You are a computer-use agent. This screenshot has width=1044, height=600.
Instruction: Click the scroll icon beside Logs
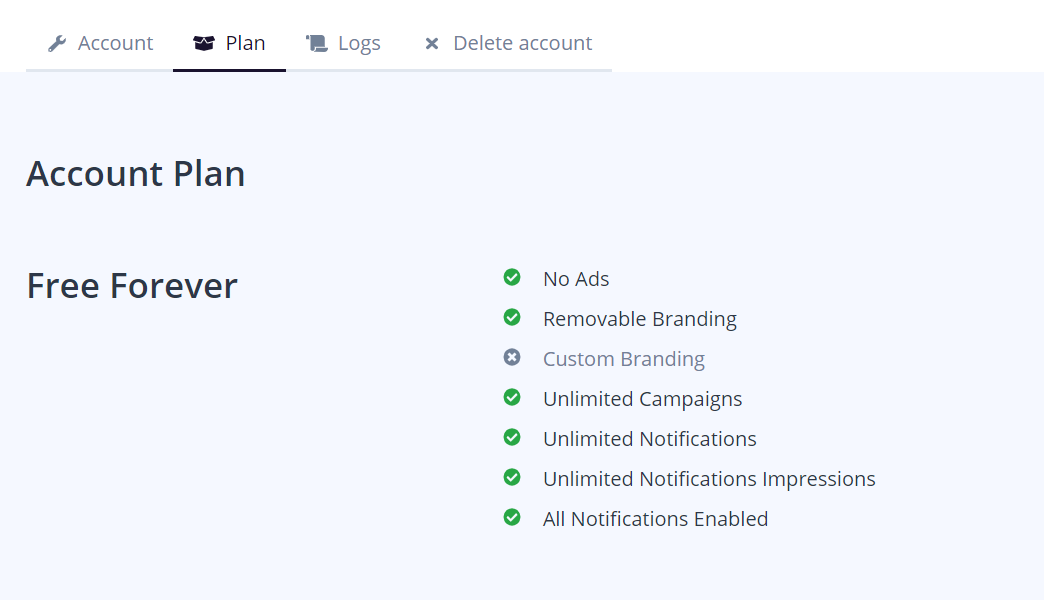317,43
